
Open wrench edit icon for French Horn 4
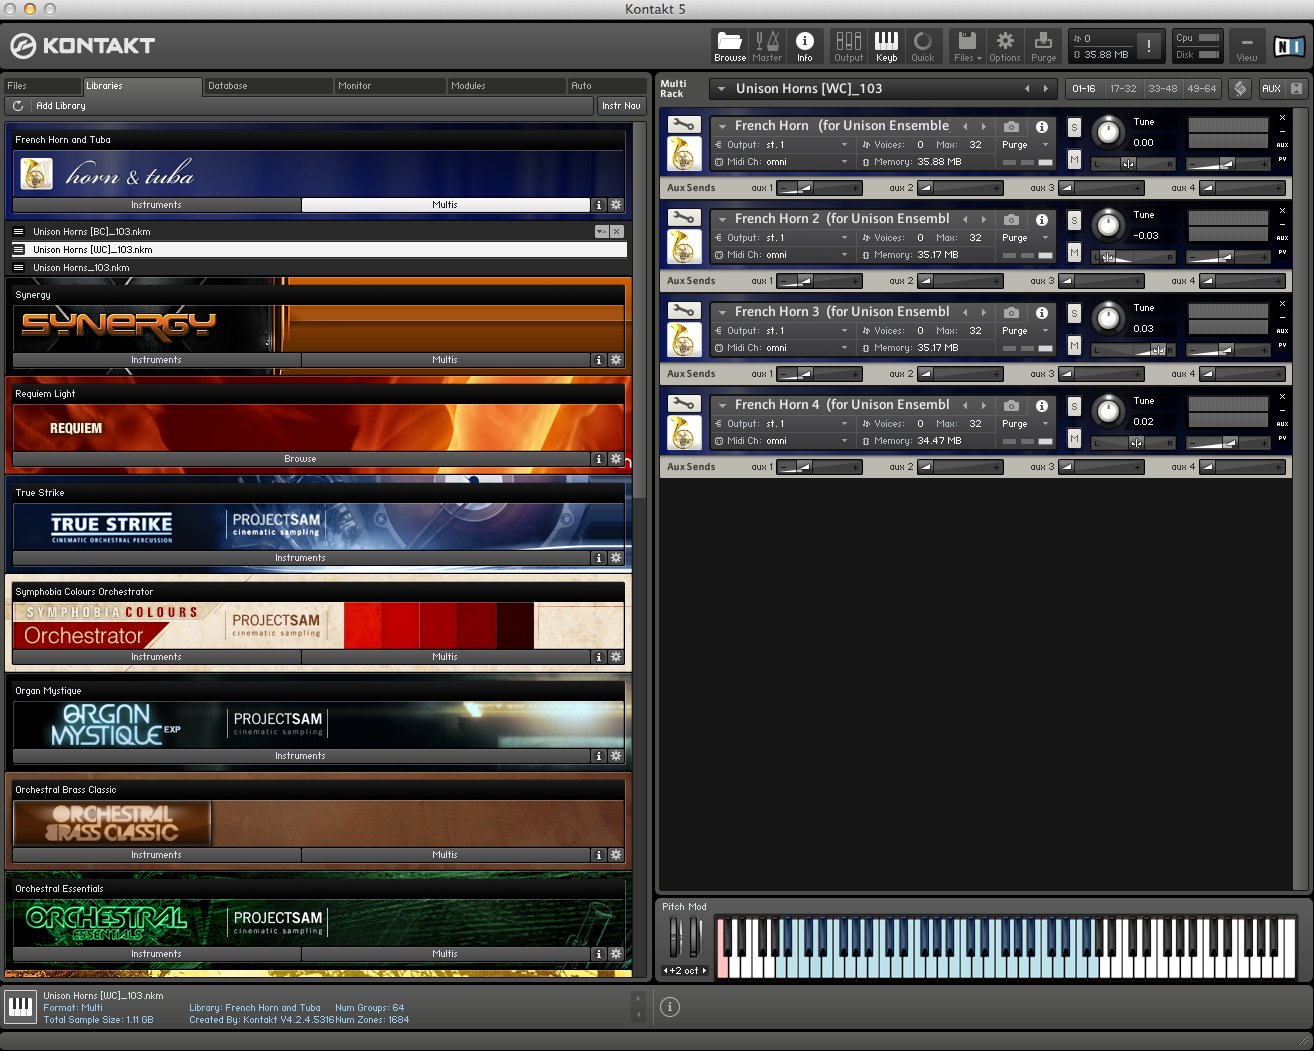pyautogui.click(x=683, y=404)
